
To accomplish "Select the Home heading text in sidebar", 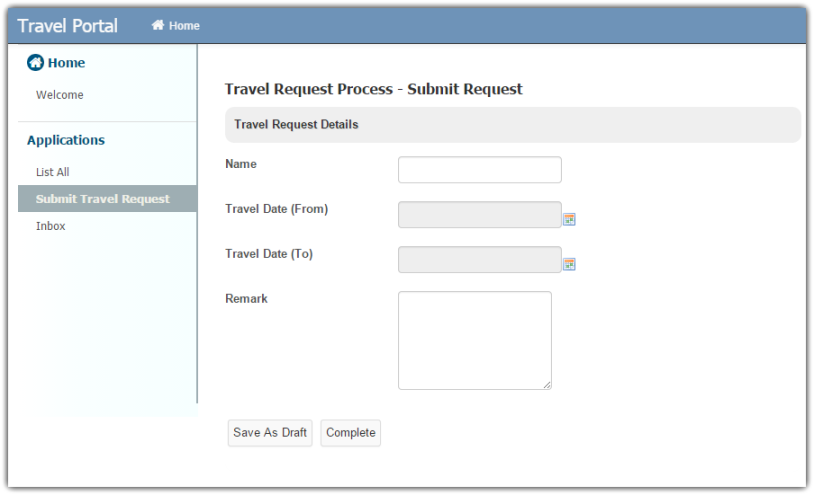I will pos(66,63).
